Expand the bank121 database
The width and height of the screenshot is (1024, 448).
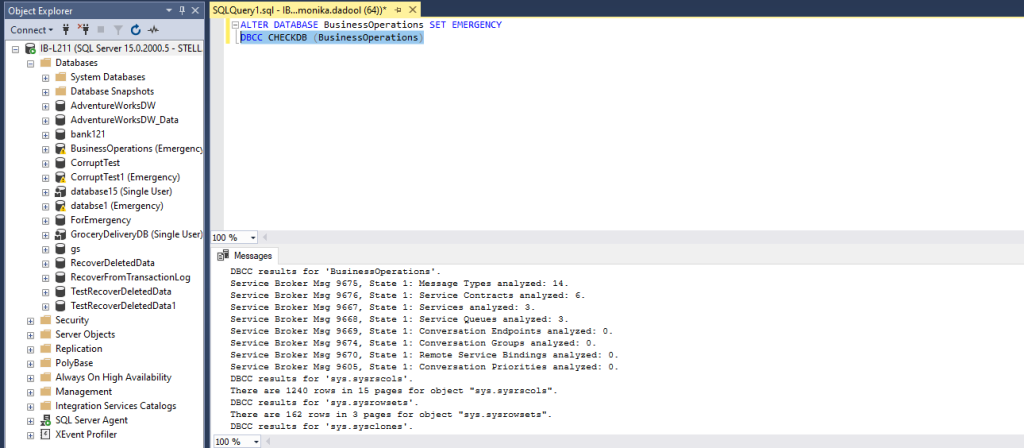coord(45,135)
